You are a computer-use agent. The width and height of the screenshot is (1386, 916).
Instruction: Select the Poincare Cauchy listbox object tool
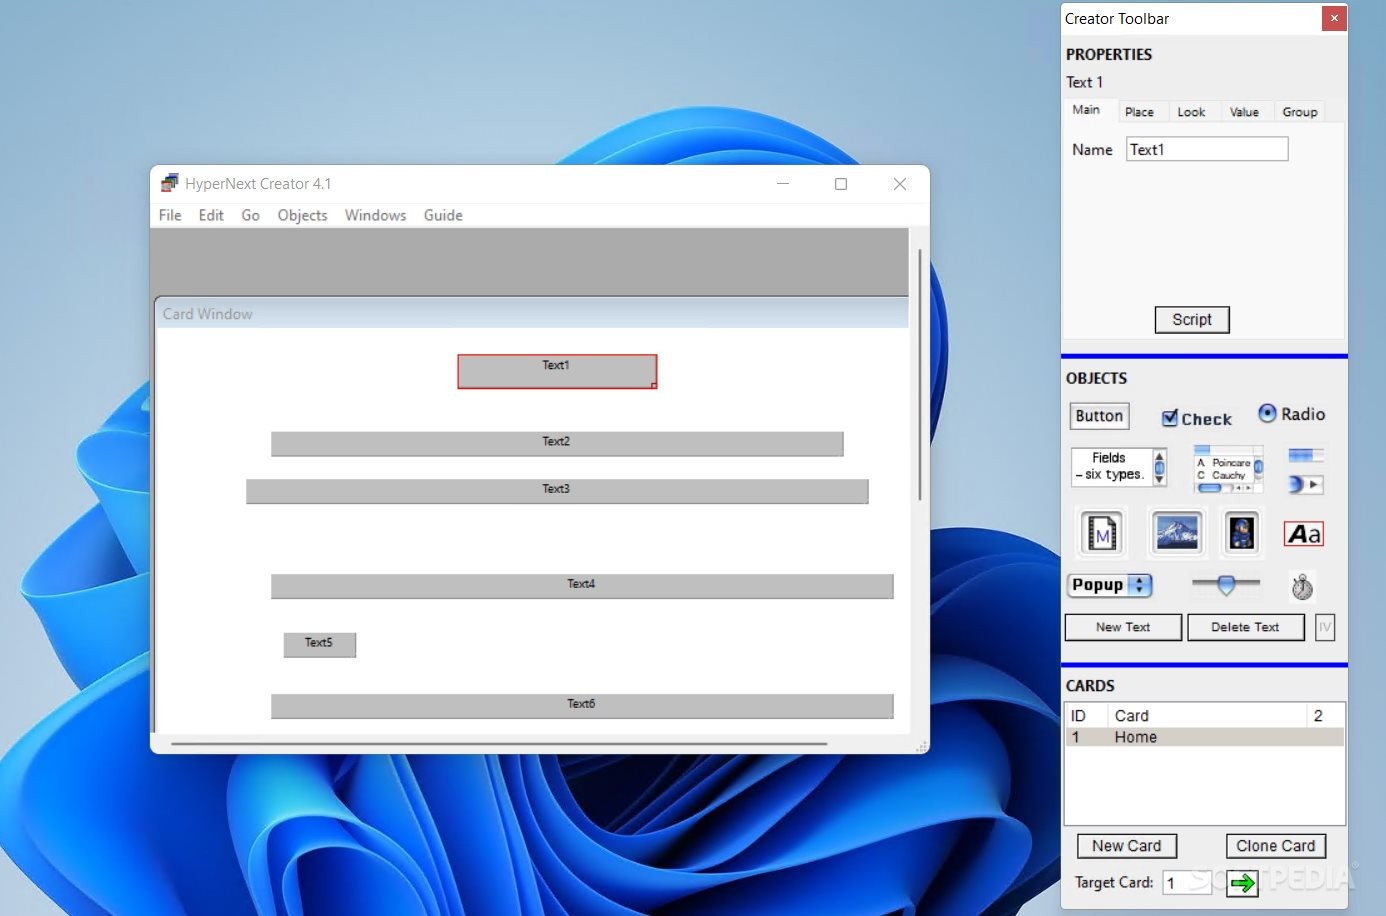1229,469
